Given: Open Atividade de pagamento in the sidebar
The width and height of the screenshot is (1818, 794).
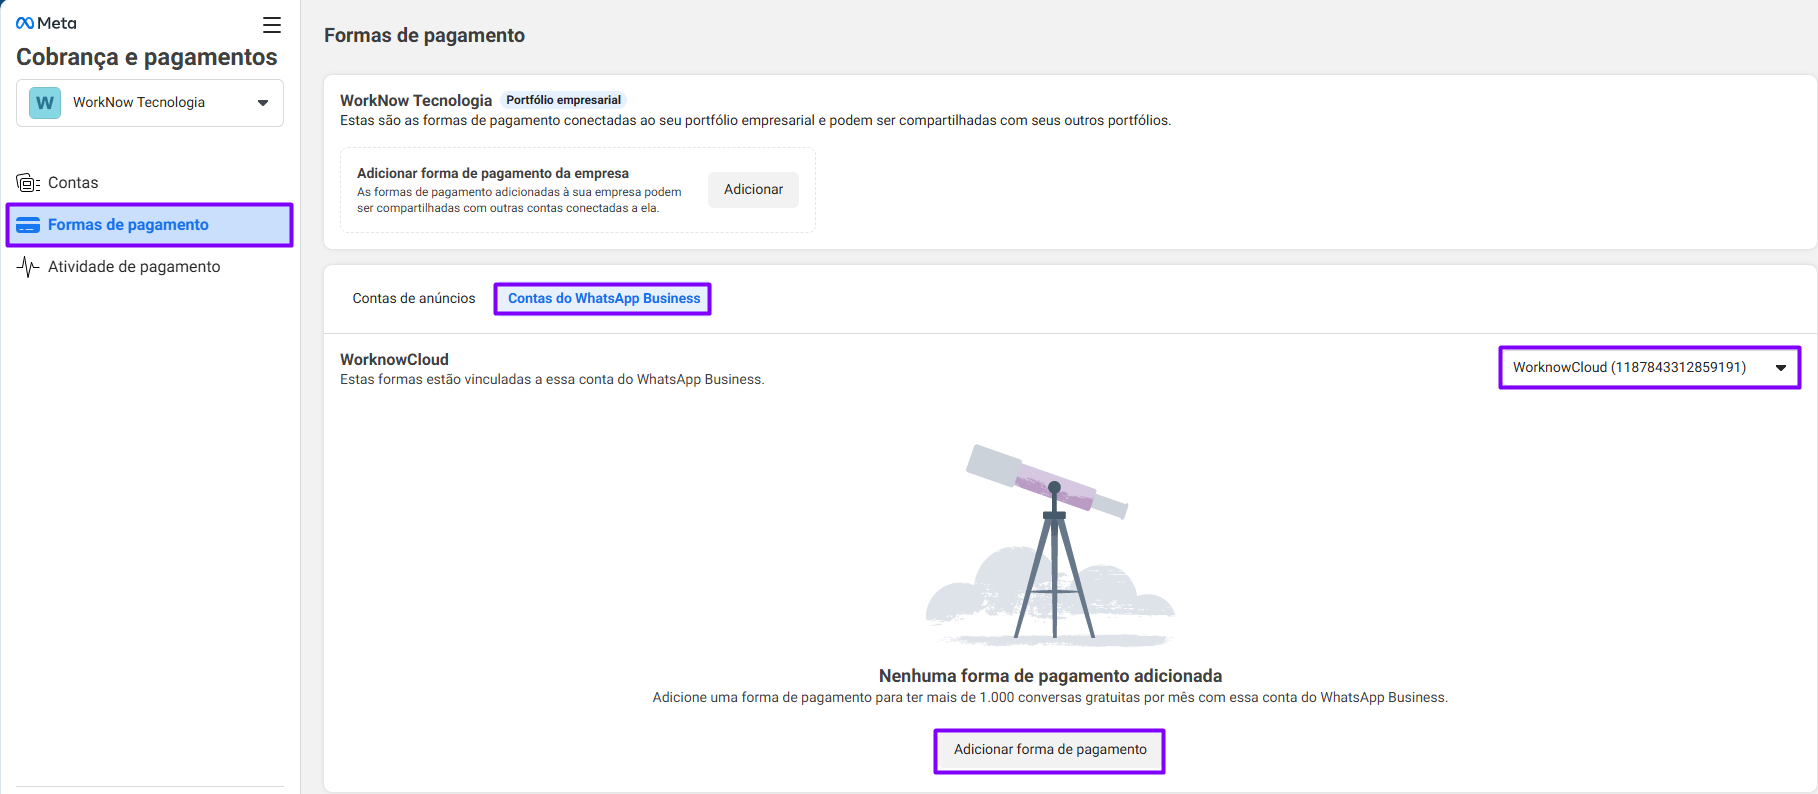Looking at the screenshot, I should click(134, 267).
